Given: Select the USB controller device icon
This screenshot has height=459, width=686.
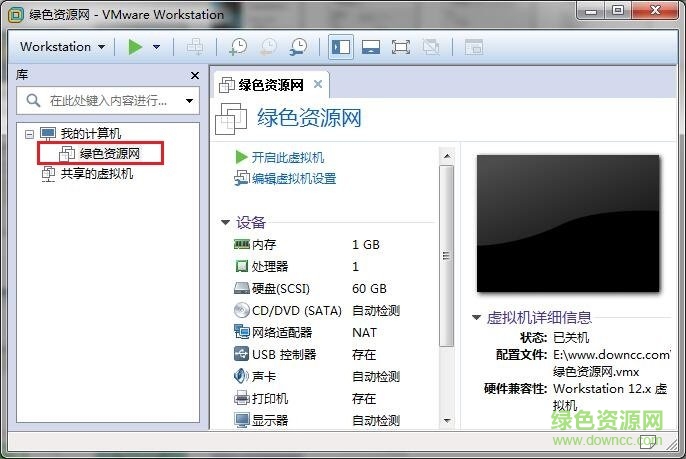Looking at the screenshot, I should pyautogui.click(x=241, y=354).
